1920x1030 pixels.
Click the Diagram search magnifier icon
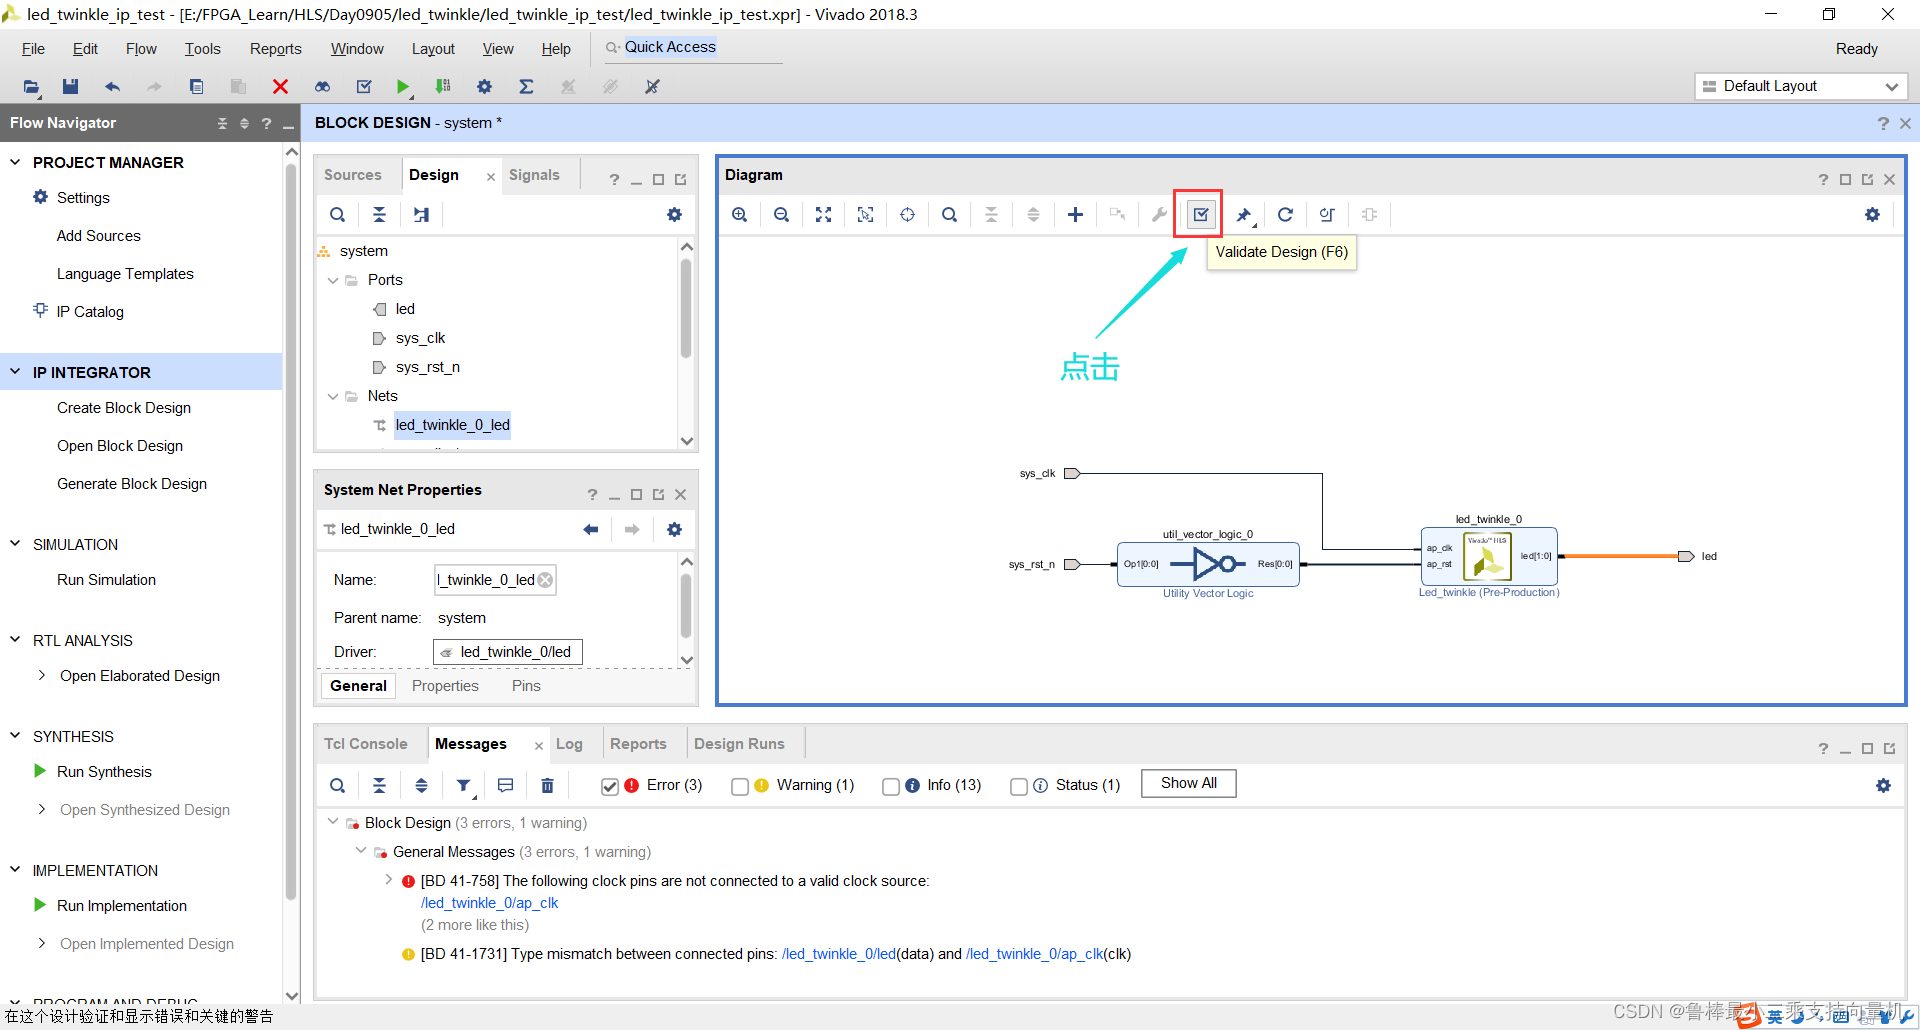pyautogui.click(x=949, y=214)
